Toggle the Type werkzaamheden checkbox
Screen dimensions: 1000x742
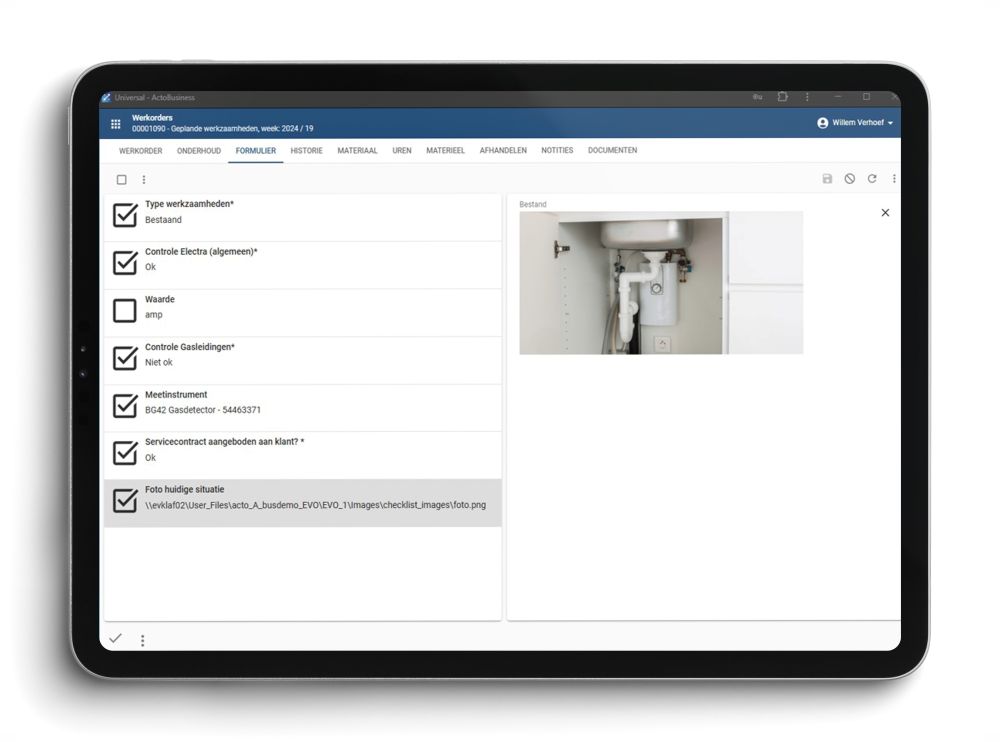[x=125, y=215]
